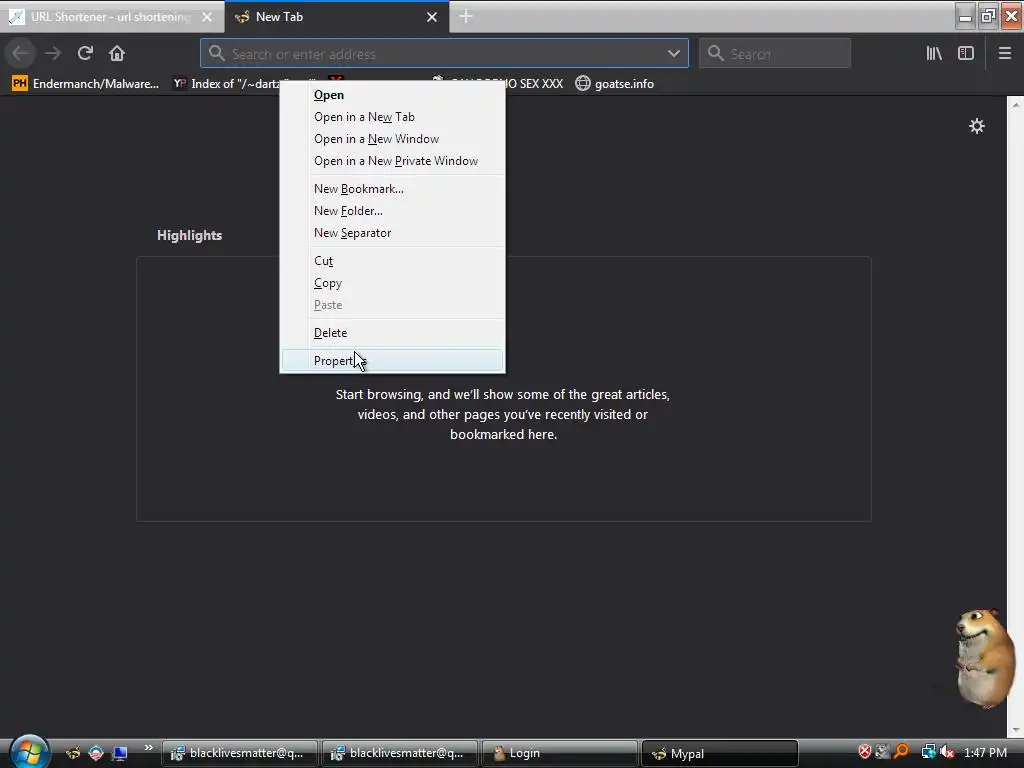The image size is (1024, 768).
Task: Close the URL Shortener tab
Action: [x=207, y=17]
